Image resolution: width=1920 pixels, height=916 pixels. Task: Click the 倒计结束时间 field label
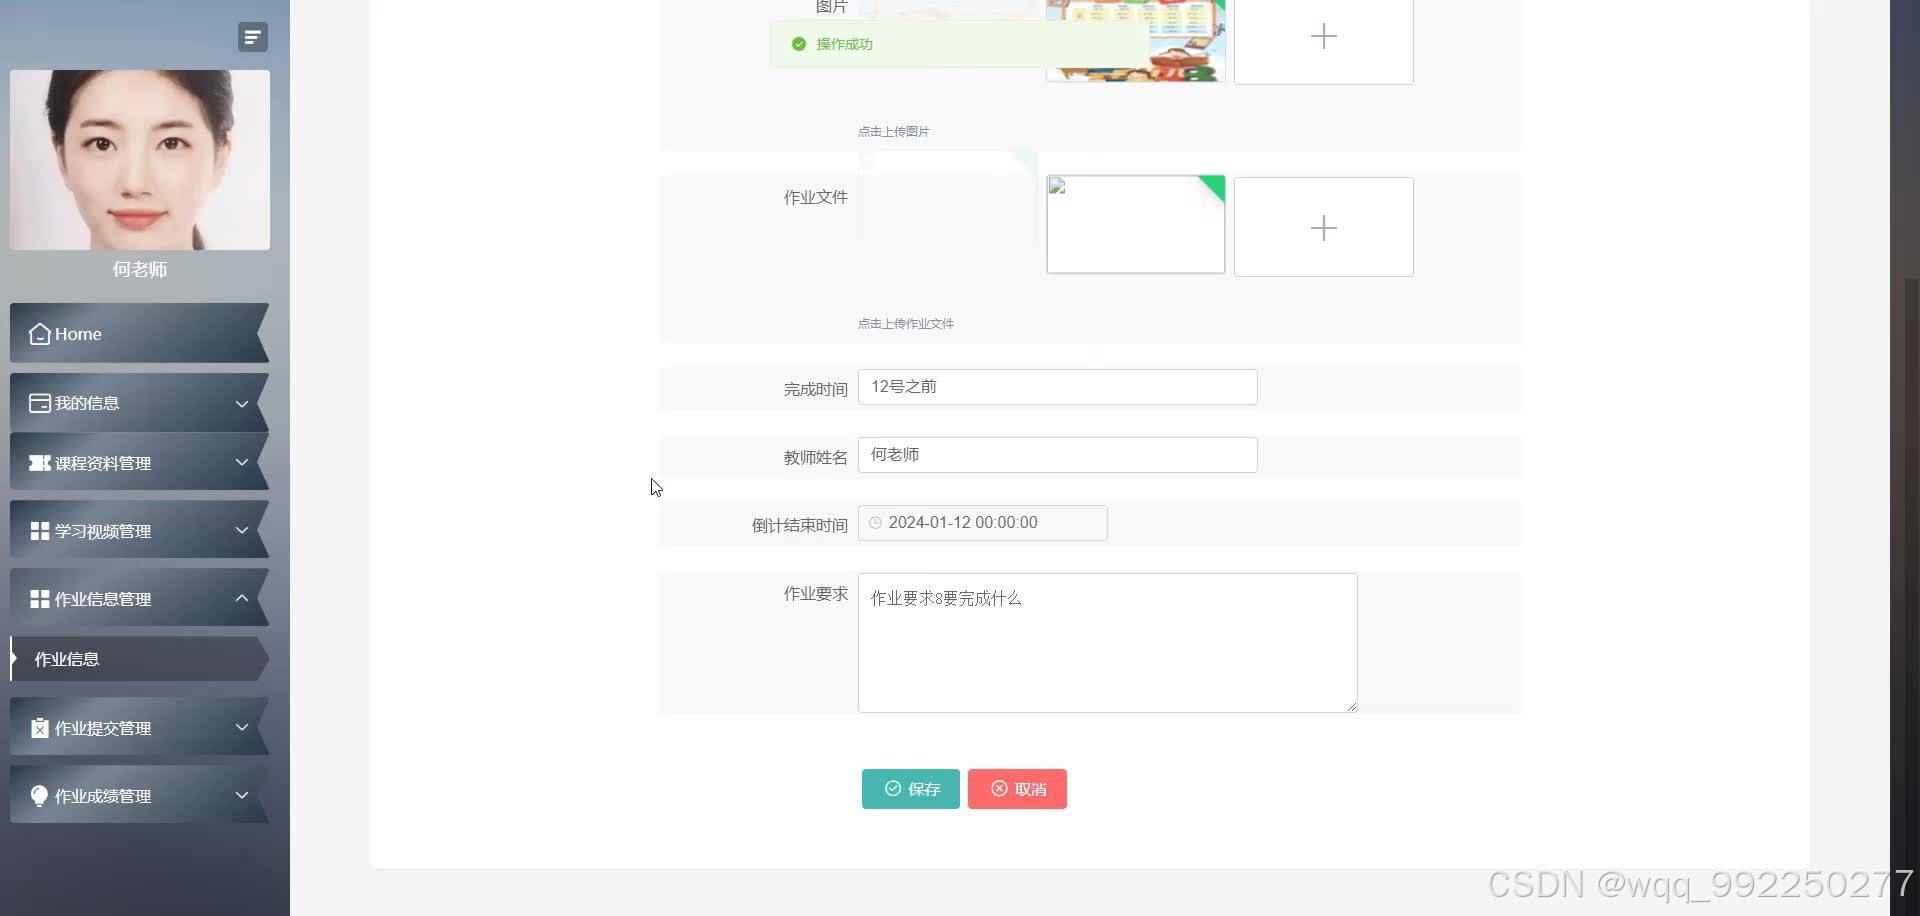click(799, 525)
